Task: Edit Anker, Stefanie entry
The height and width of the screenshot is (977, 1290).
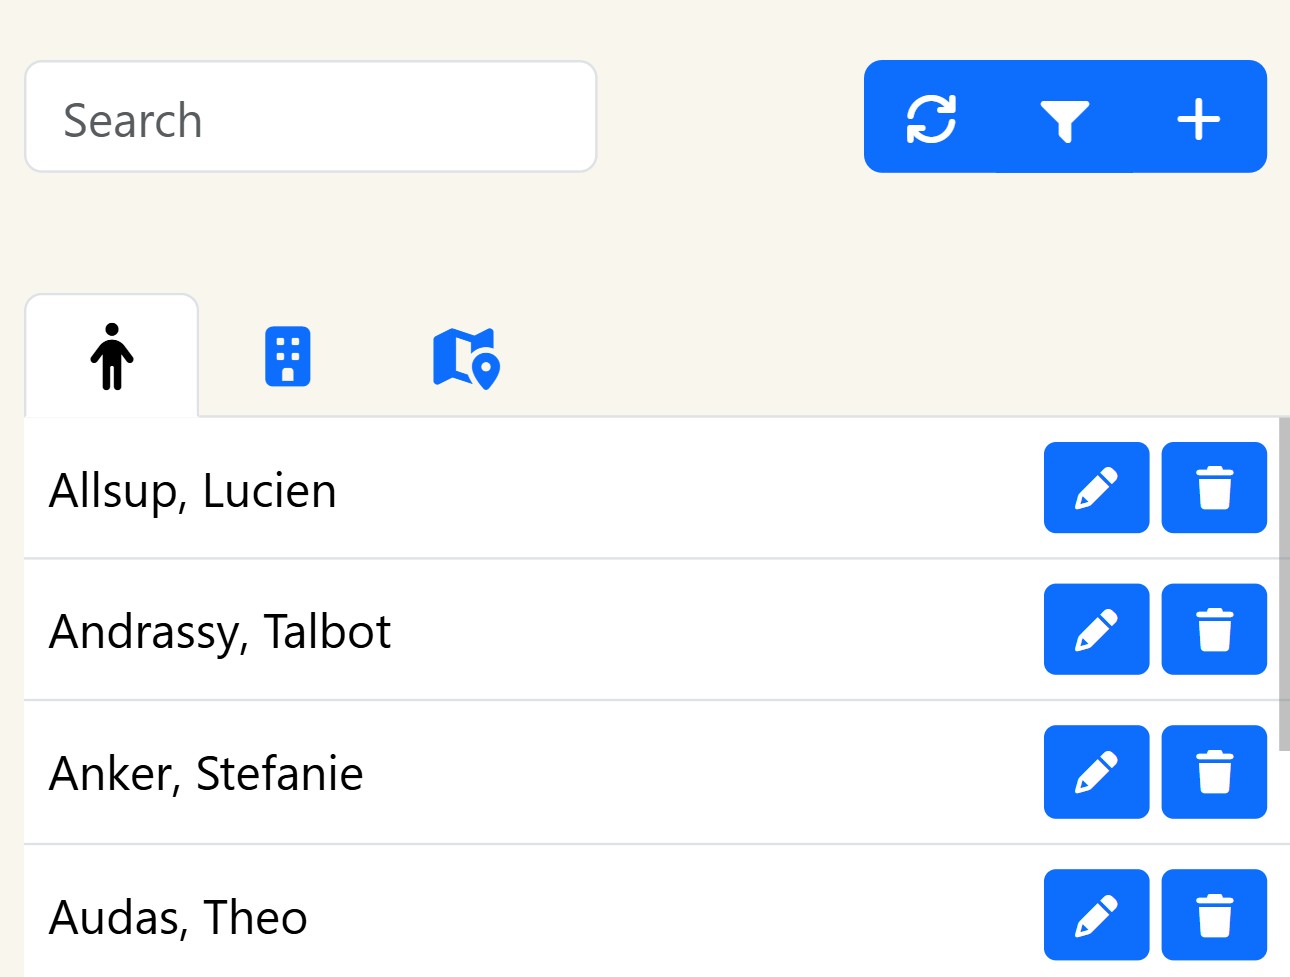Action: pos(1096,772)
